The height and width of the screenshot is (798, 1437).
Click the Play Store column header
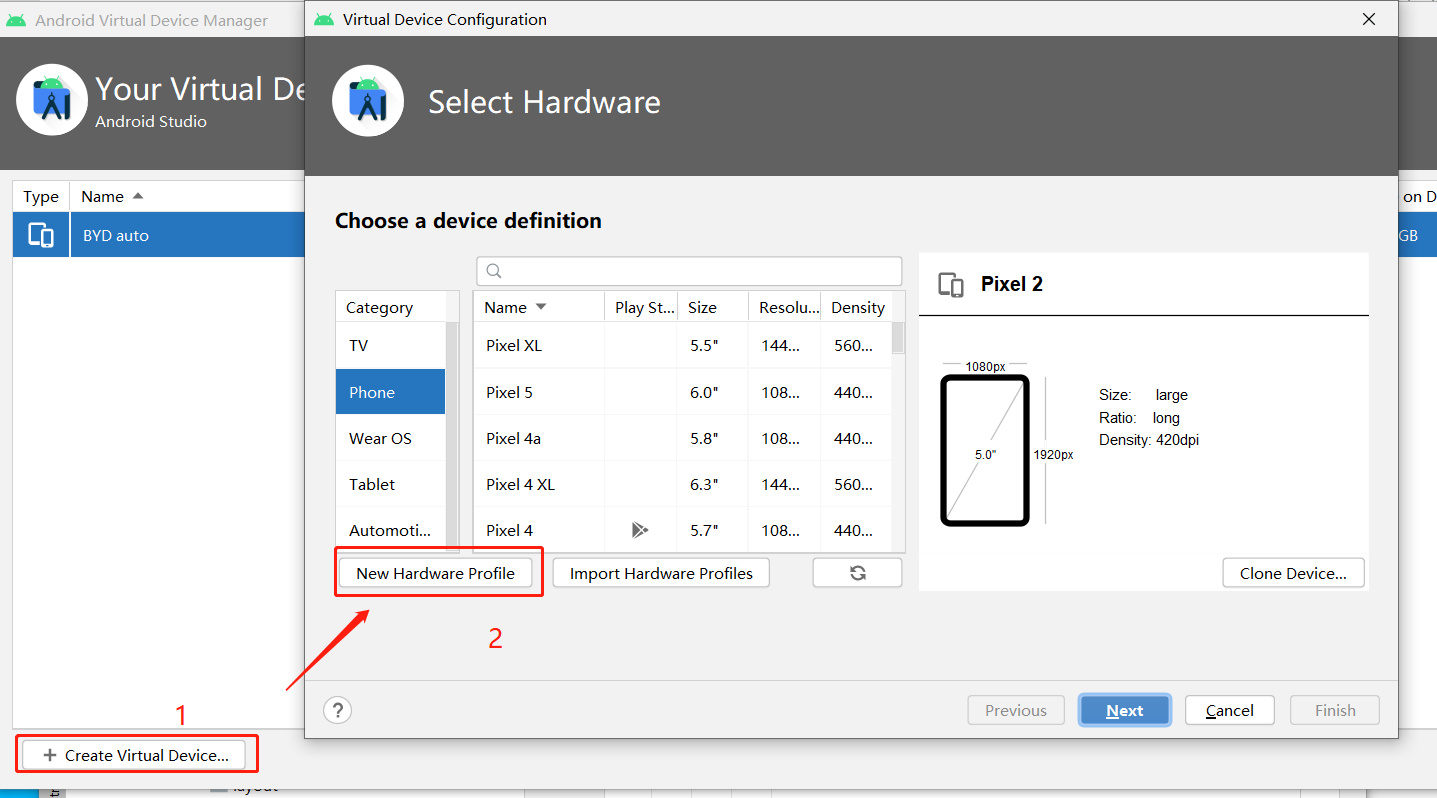(641, 307)
